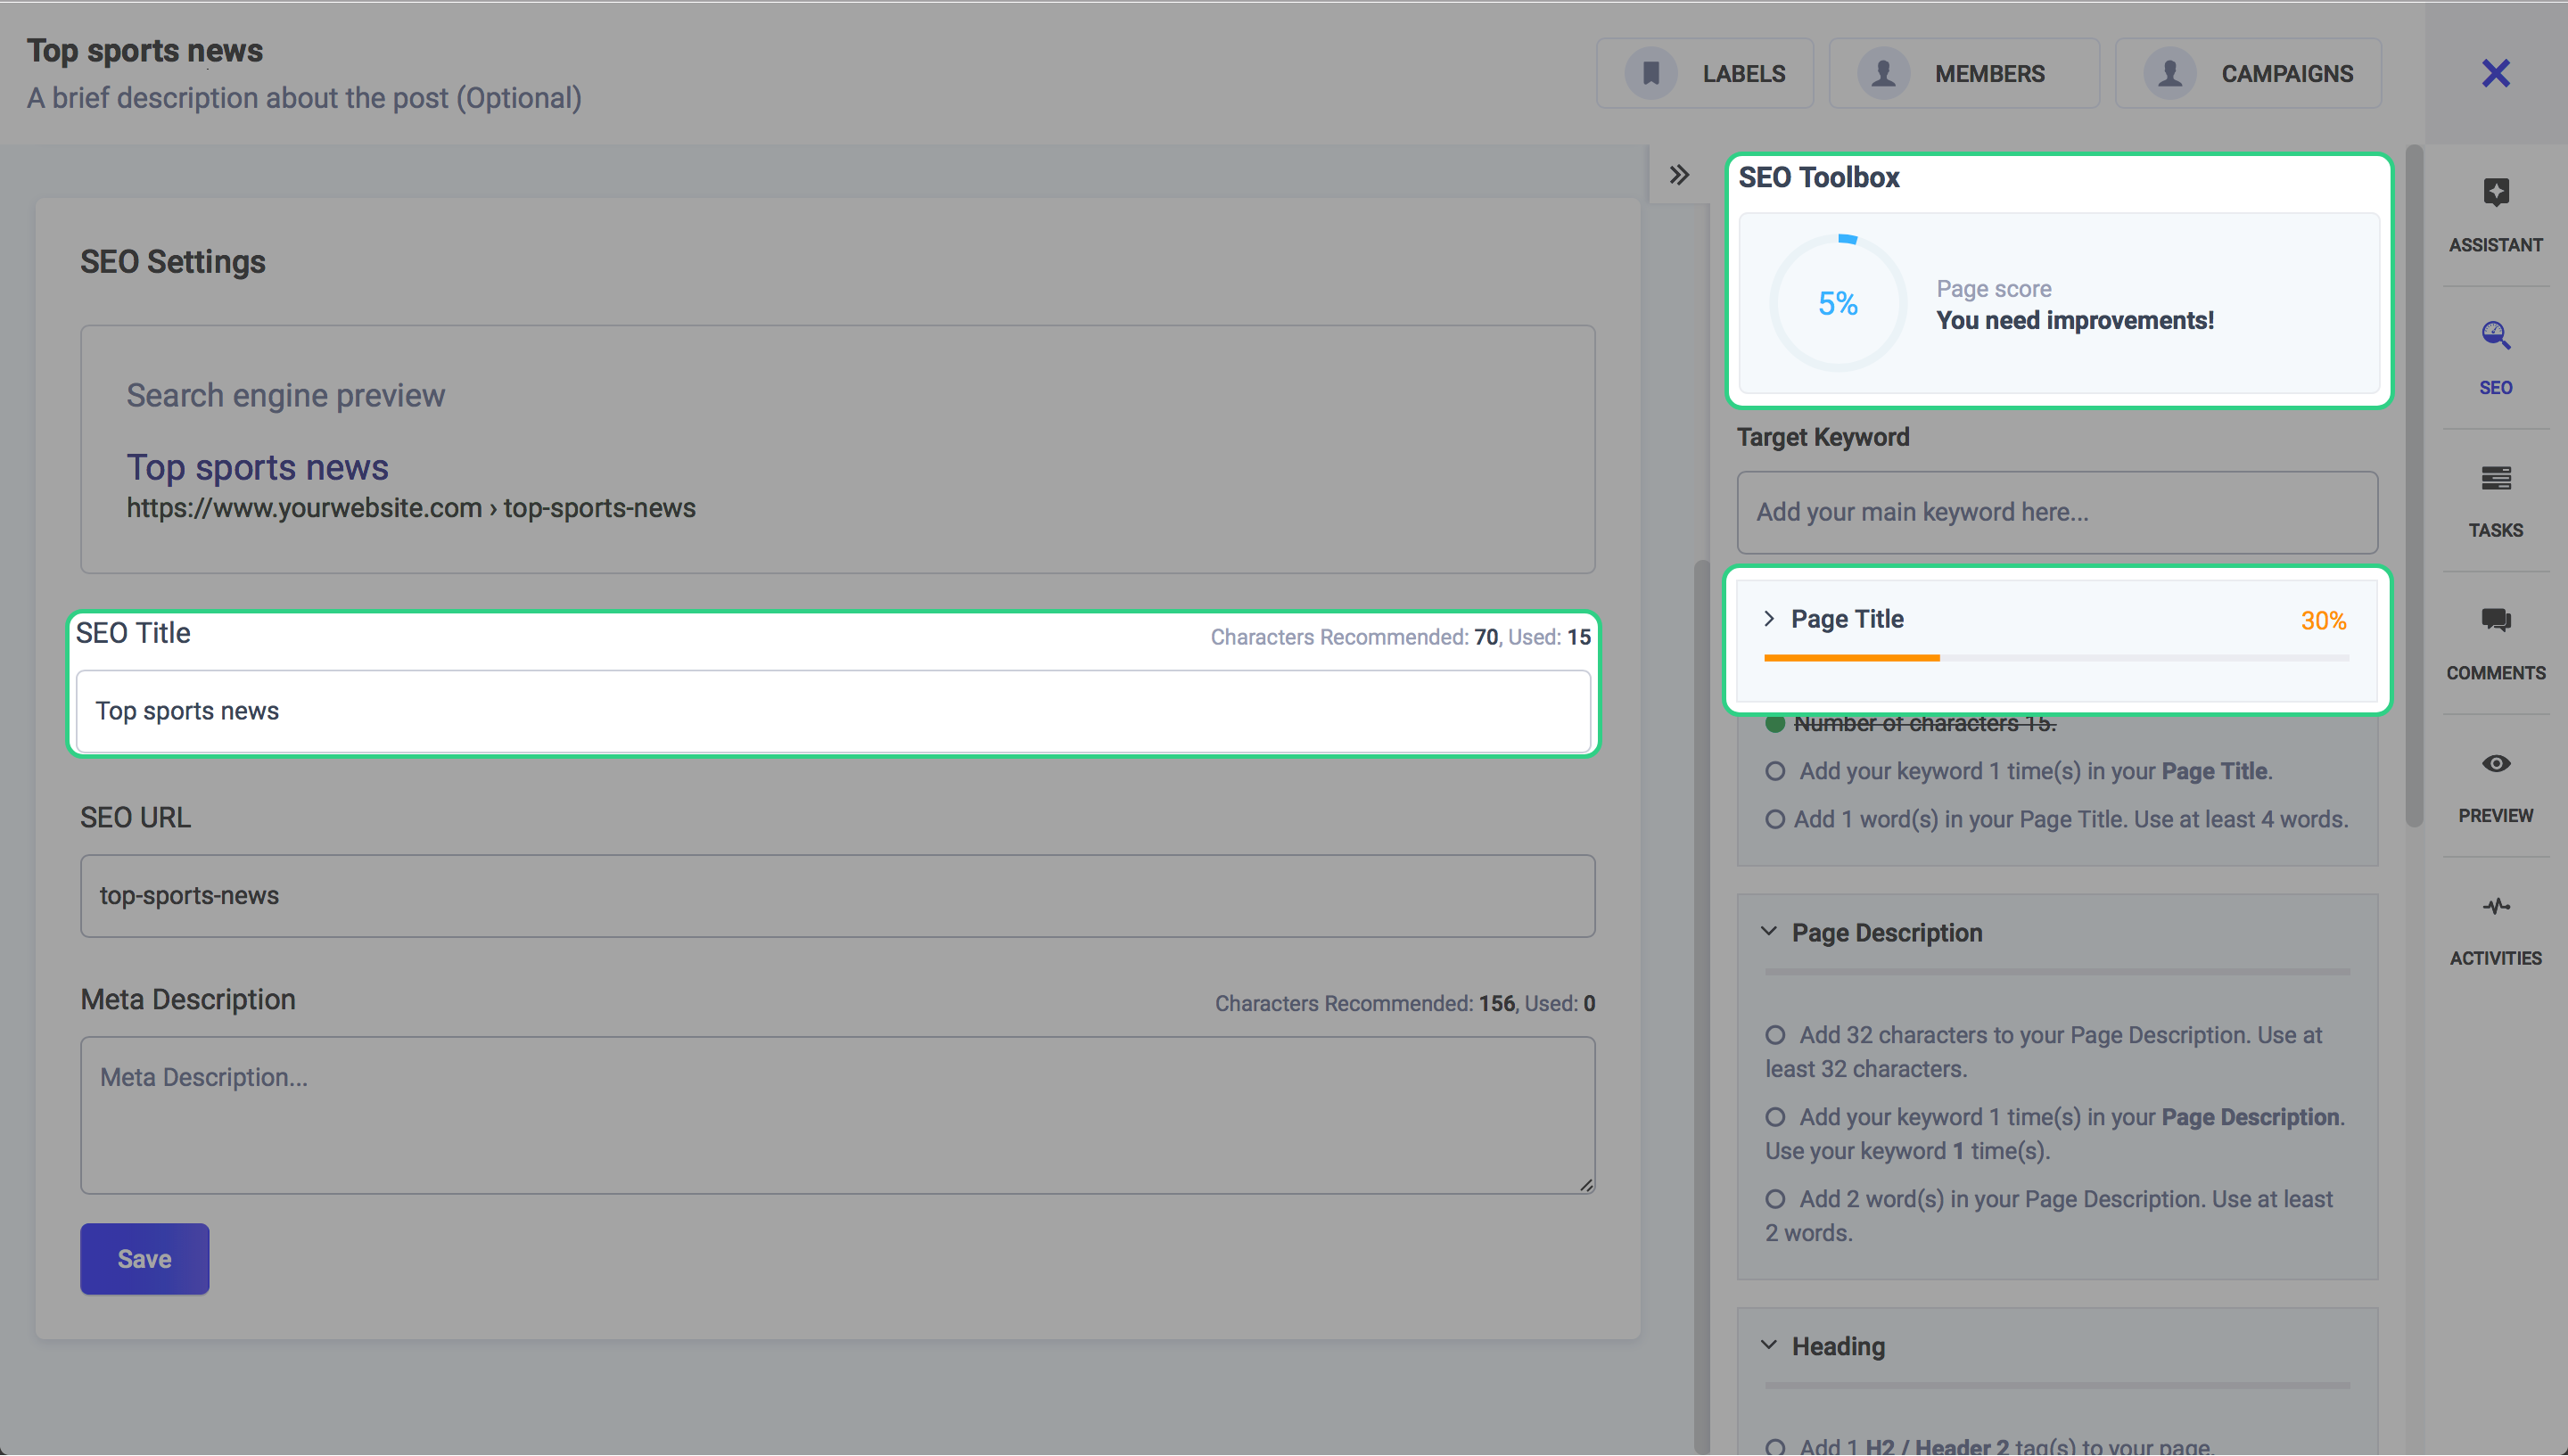2568x1456 pixels.
Task: Open the Assistant panel icon
Action: pos(2495,192)
